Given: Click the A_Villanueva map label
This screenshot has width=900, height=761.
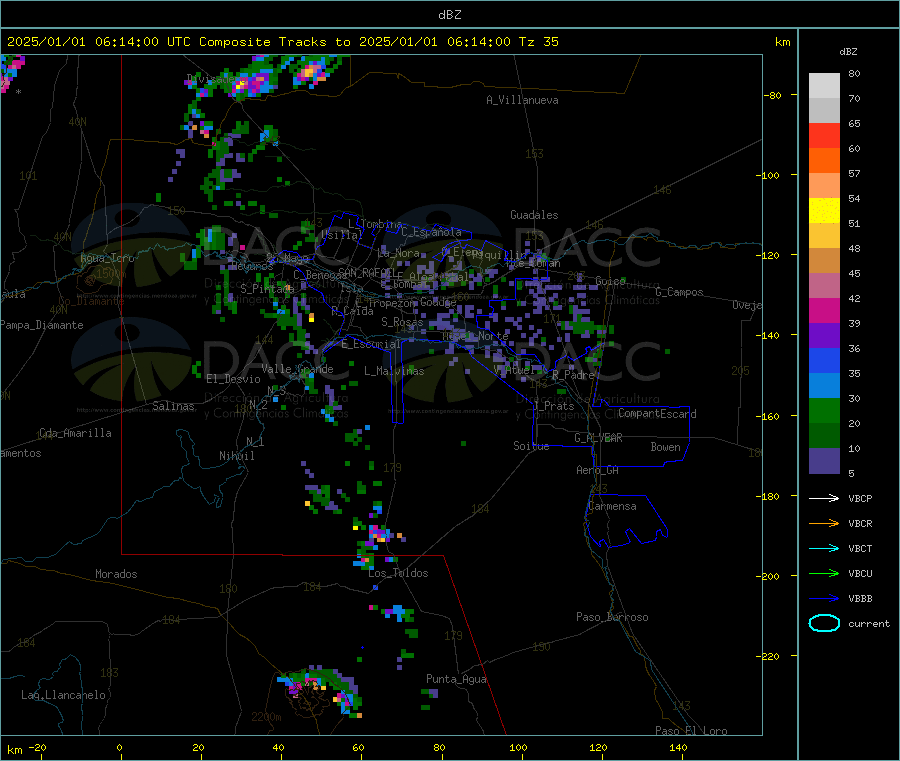Looking at the screenshot, I should pos(522,100).
